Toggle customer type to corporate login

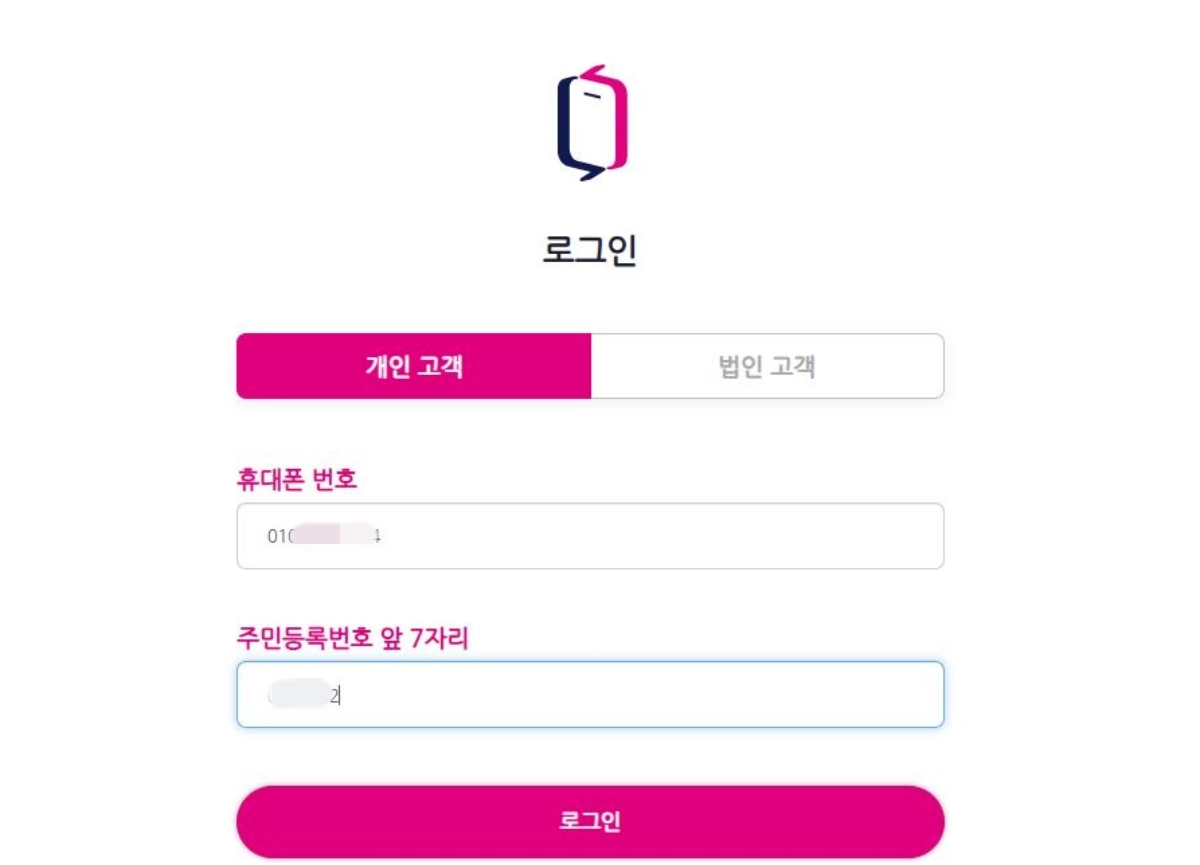point(767,367)
